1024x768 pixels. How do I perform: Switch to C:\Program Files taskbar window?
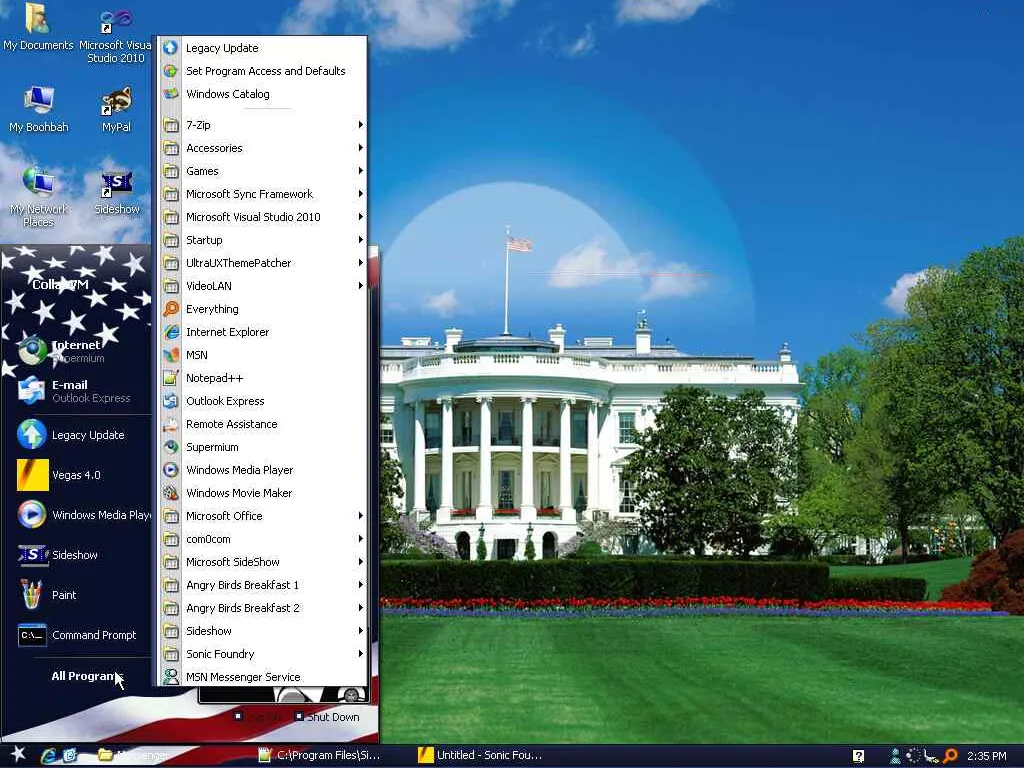319,755
